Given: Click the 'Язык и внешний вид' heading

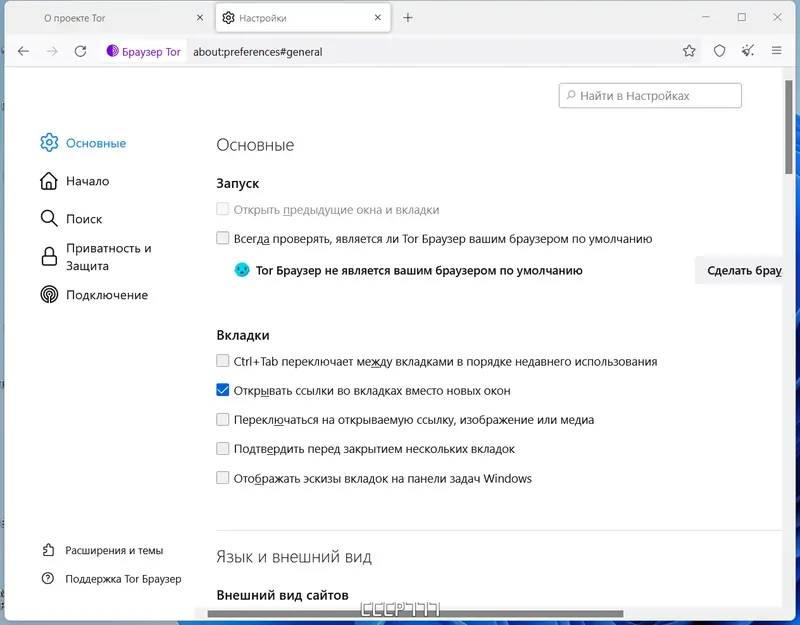Looking at the screenshot, I should click(x=294, y=557).
